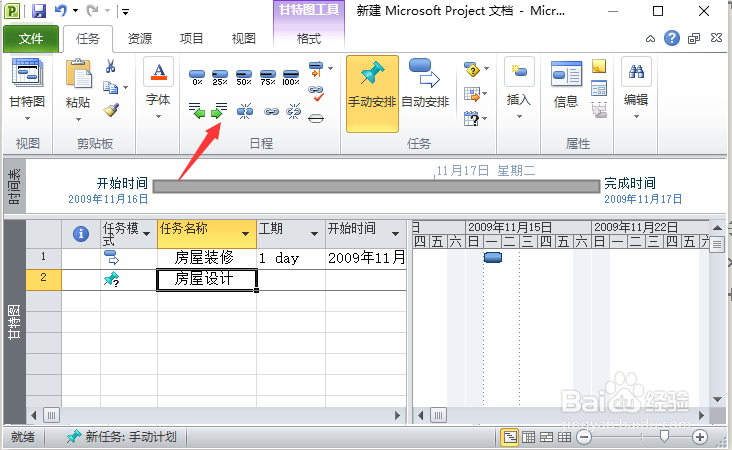Click the Information button
The image size is (732, 450).
tap(566, 84)
